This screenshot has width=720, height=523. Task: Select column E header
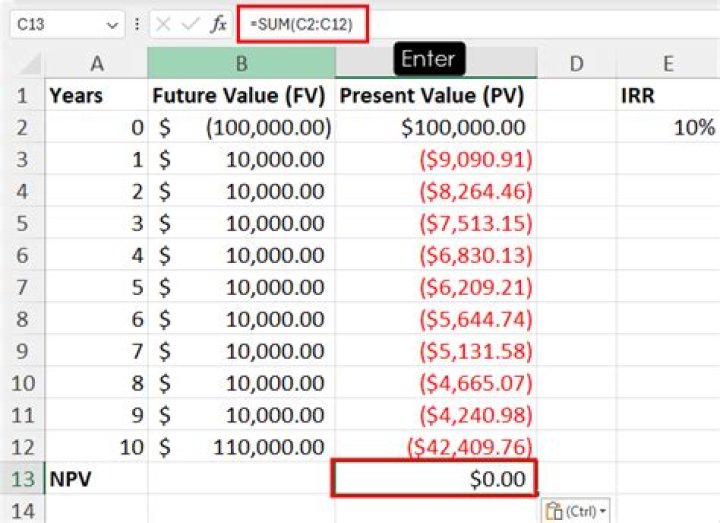pos(667,64)
